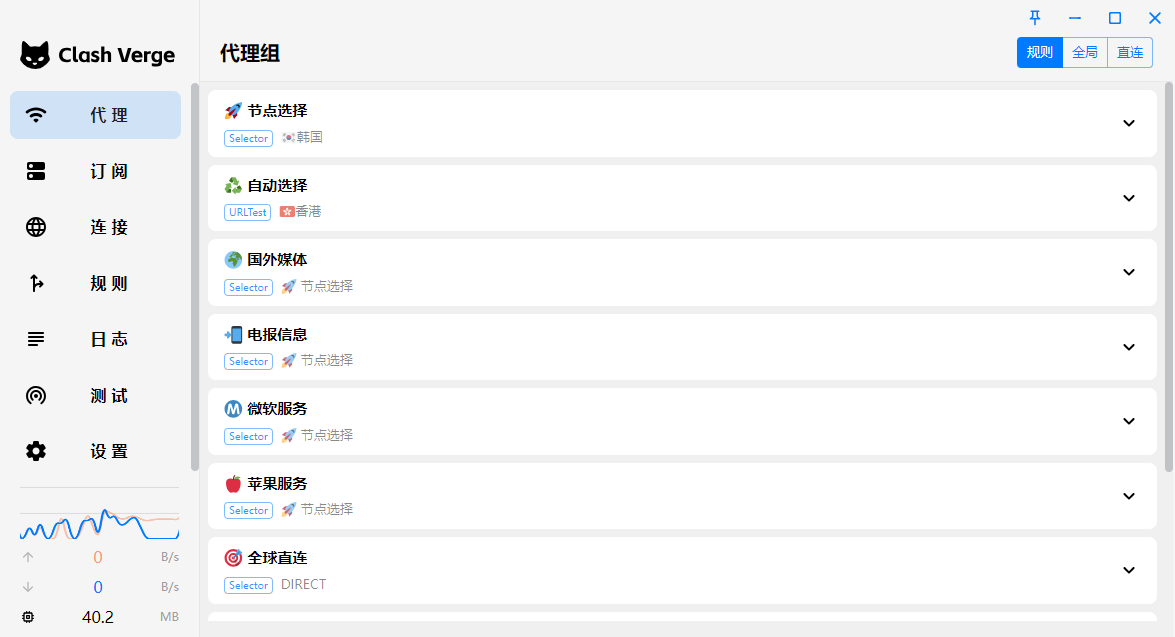Click the radar icon for 测试
Viewport: 1175px width, 637px height.
(36, 395)
